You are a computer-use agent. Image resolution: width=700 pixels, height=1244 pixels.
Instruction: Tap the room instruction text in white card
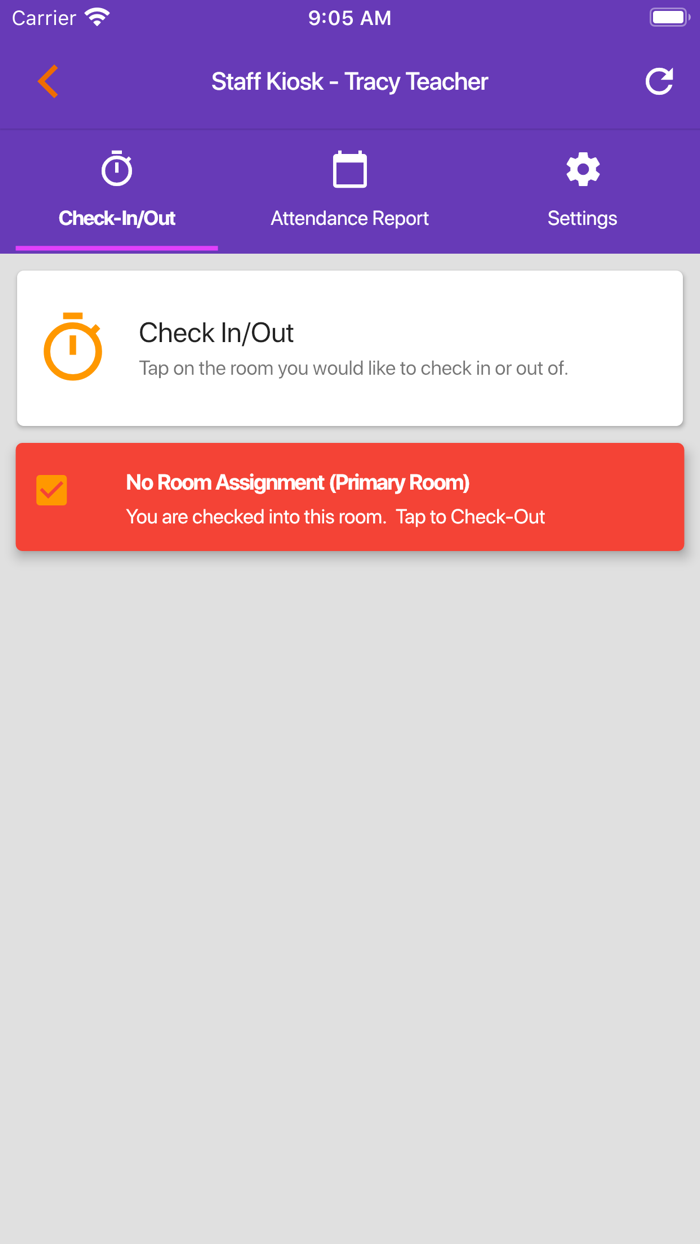[354, 368]
